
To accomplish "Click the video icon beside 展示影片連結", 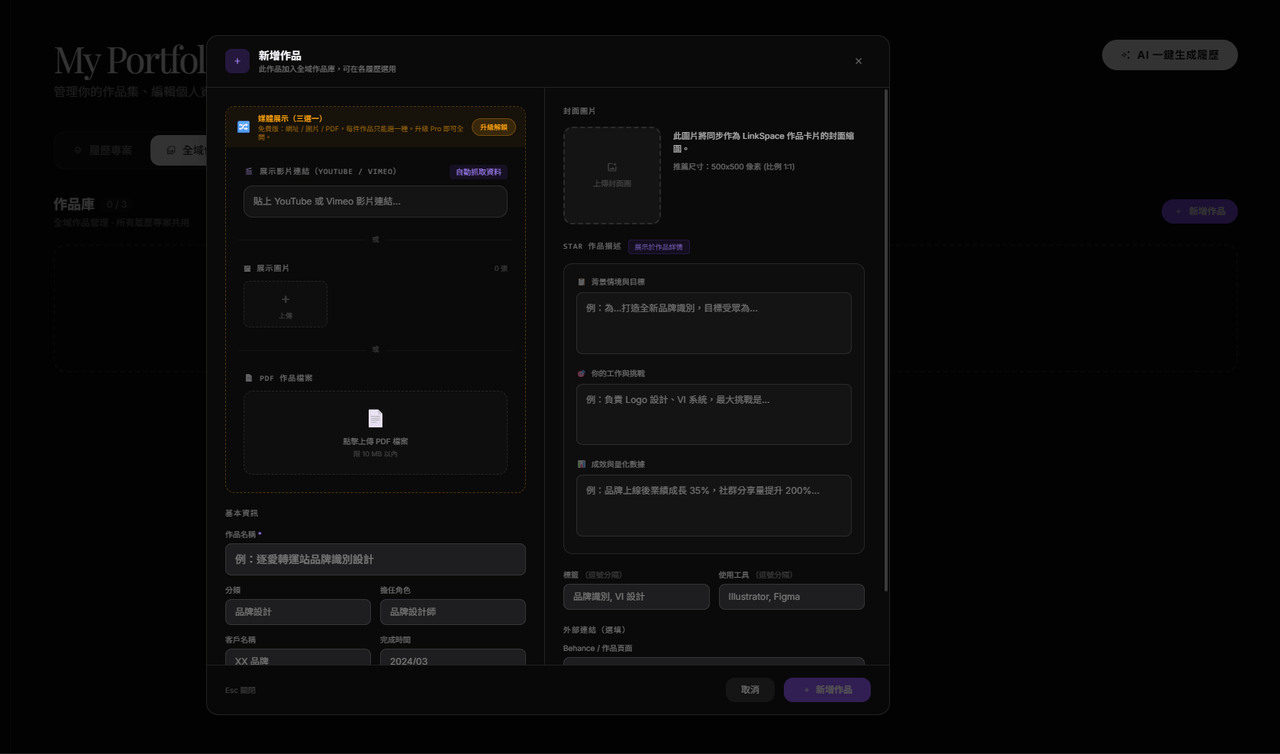I will pos(249,172).
